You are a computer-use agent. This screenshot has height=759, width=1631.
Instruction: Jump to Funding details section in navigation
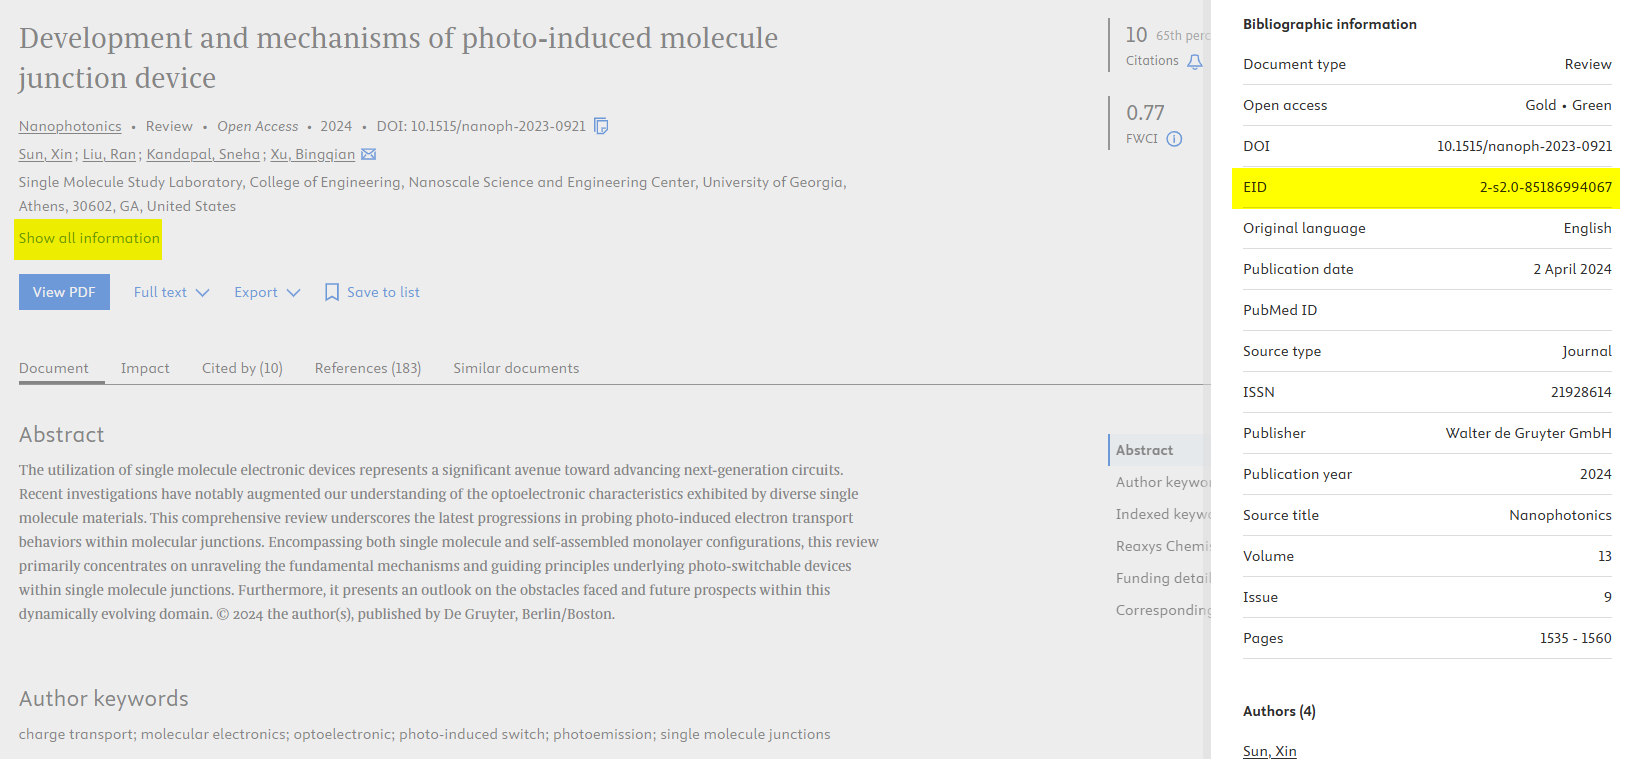[x=1162, y=578]
